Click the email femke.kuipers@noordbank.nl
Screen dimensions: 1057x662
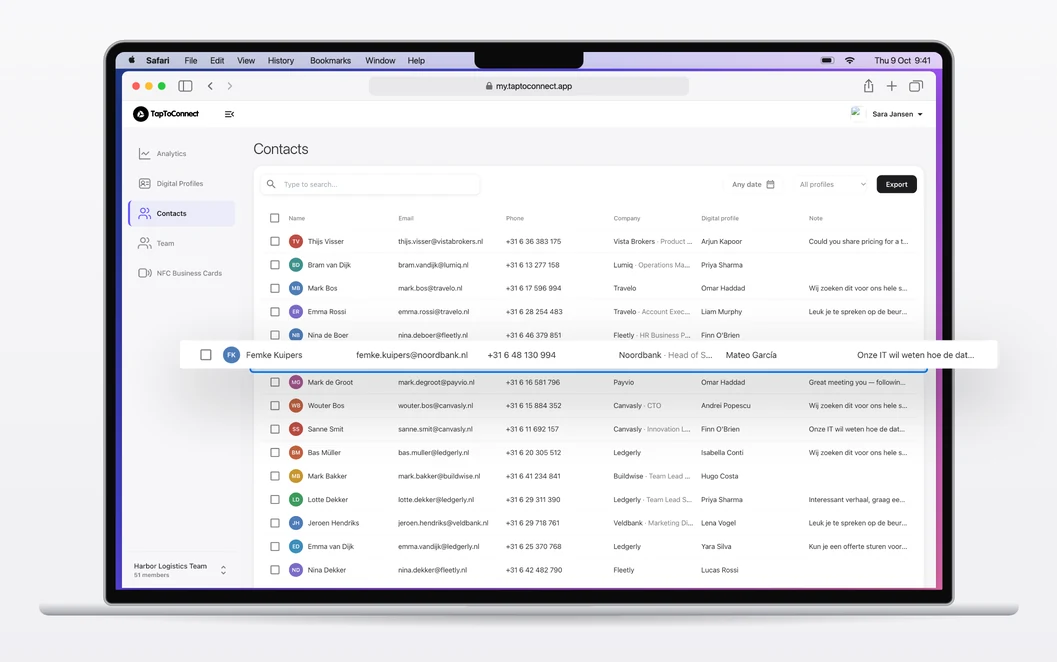click(412, 355)
